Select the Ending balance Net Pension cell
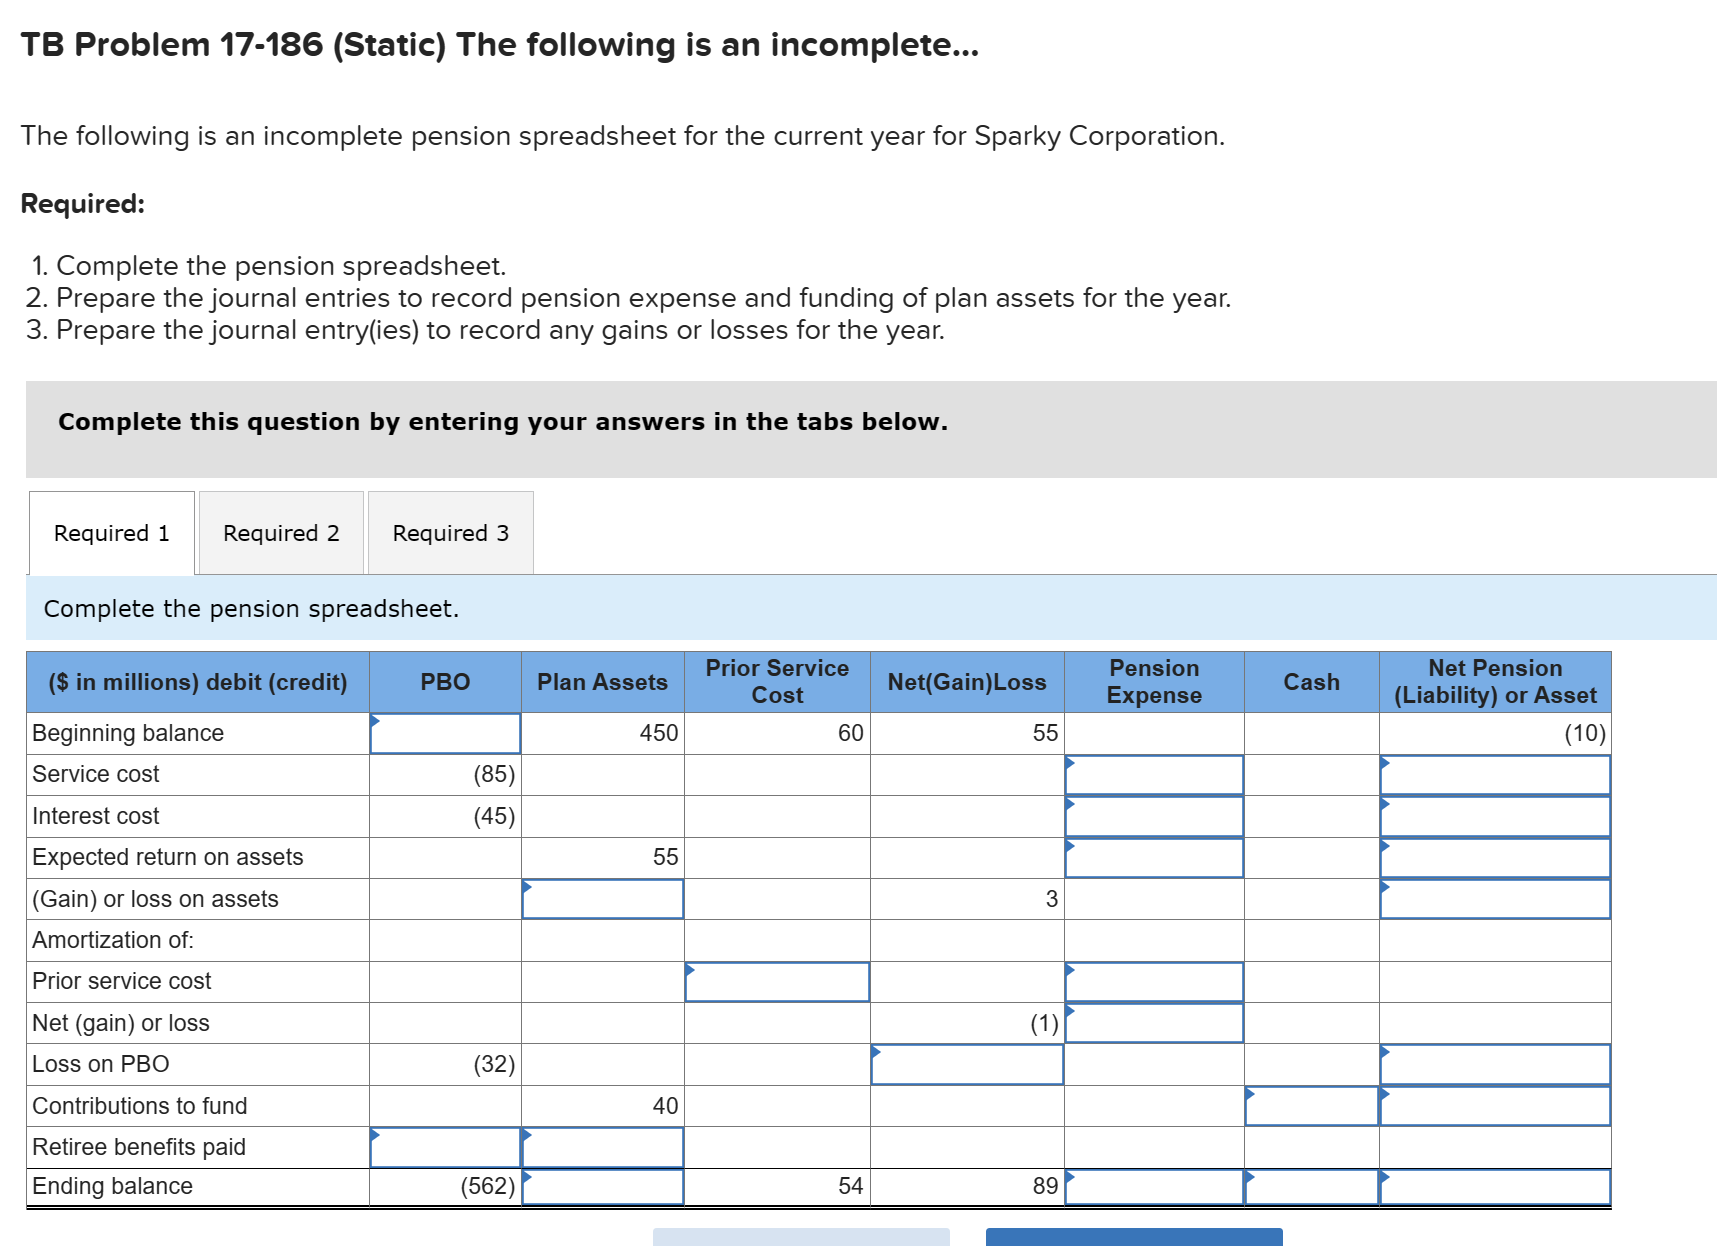The image size is (1717, 1246). pyautogui.click(x=1495, y=1189)
